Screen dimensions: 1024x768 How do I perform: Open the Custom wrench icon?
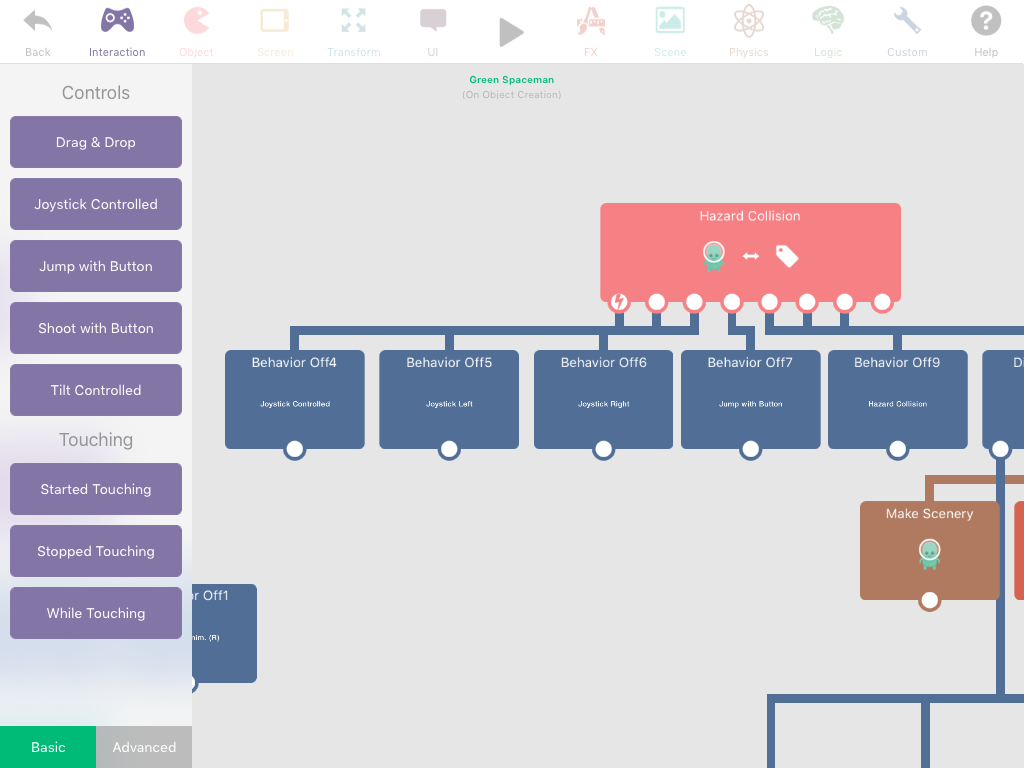[x=907, y=21]
